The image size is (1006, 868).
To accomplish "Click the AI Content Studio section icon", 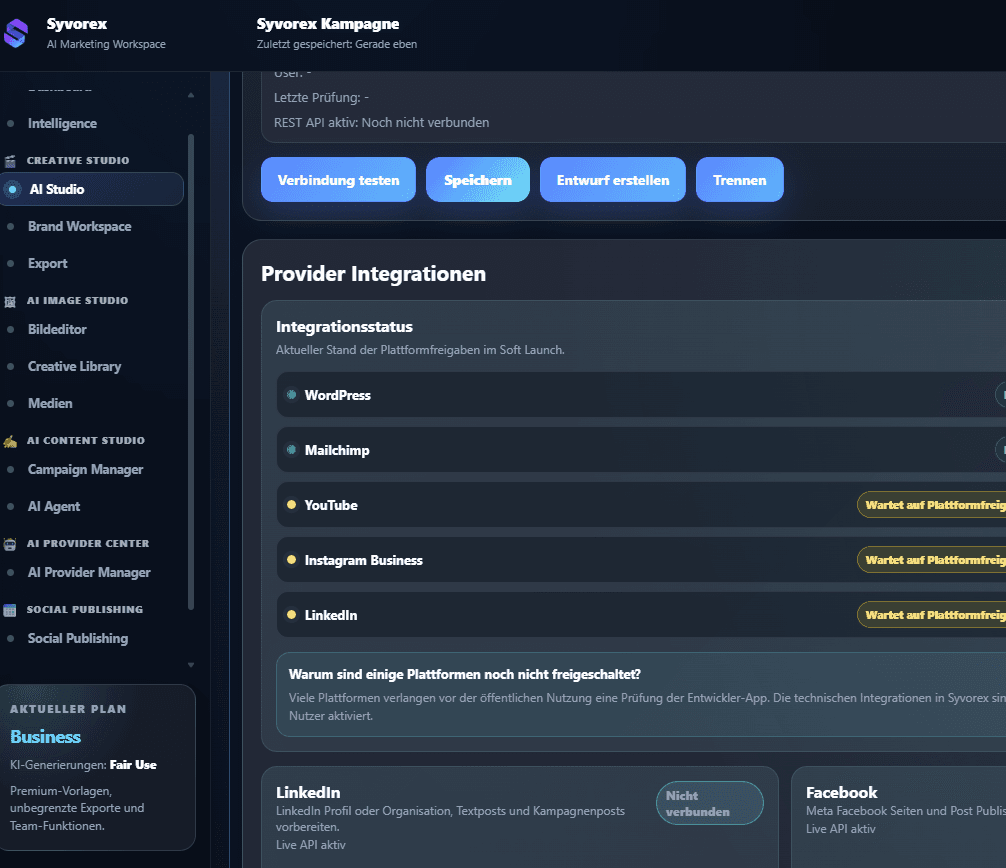I will pos(10,441).
